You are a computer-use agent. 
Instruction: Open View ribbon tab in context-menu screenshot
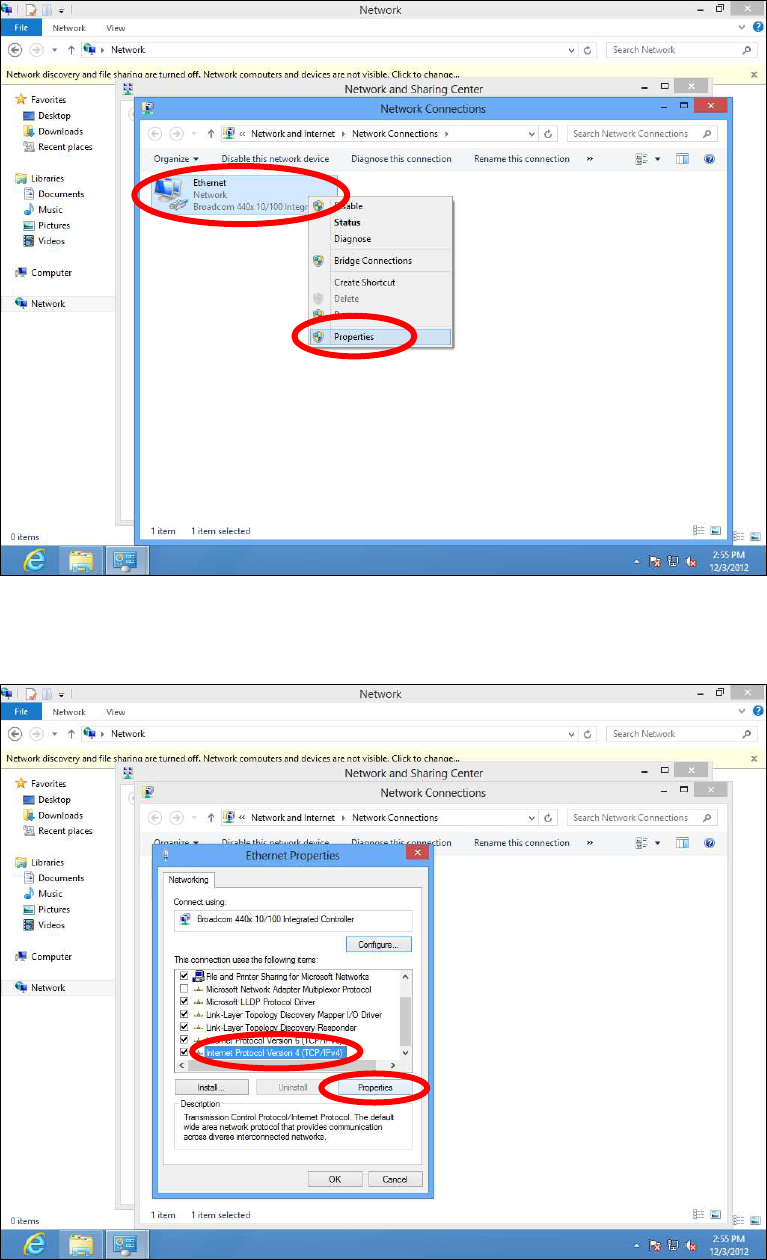(115, 28)
